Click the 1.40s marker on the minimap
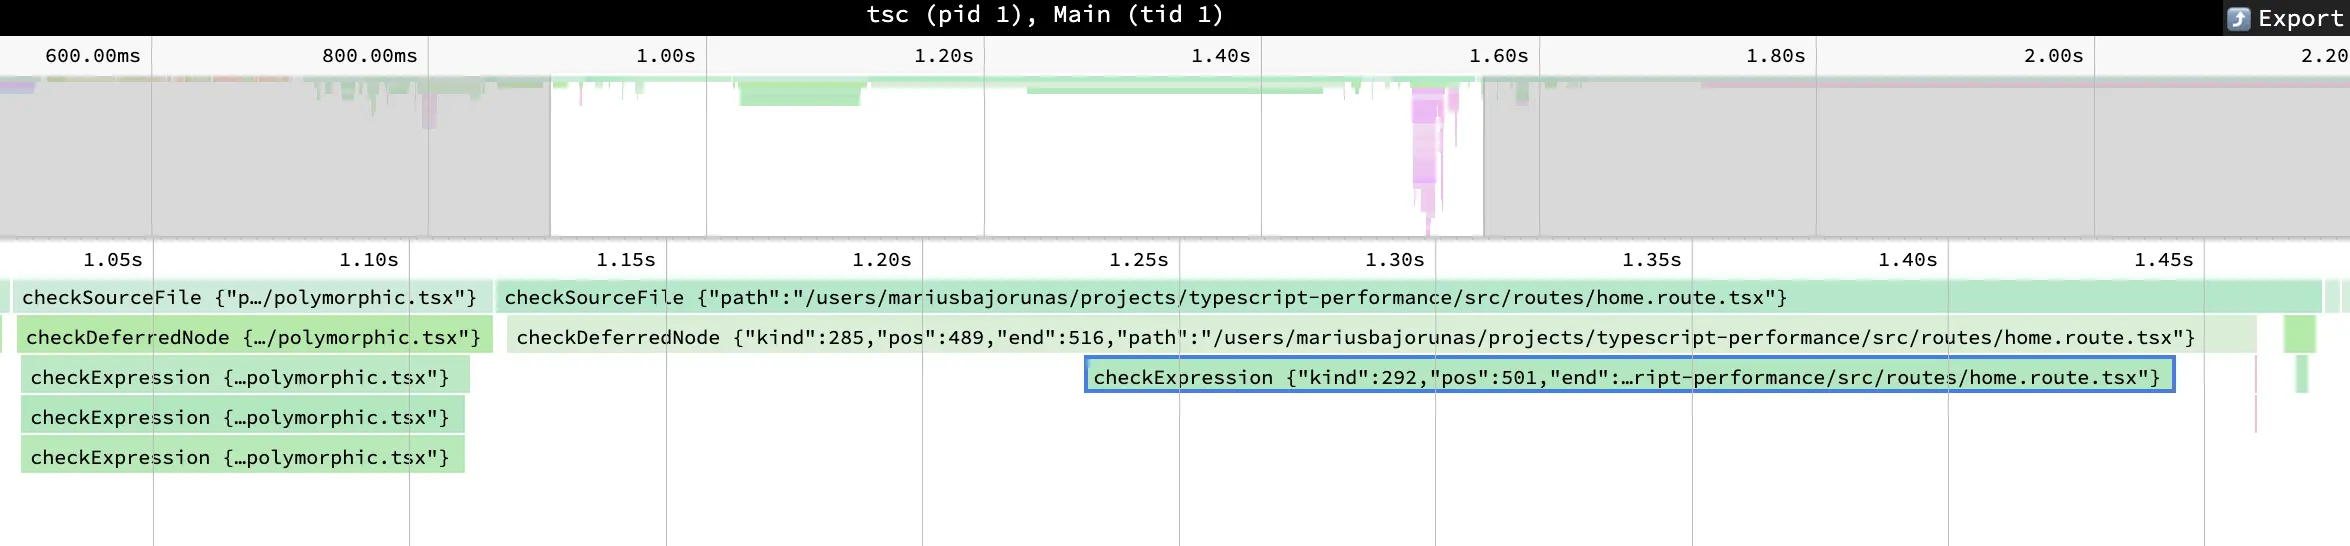 tap(1221, 56)
